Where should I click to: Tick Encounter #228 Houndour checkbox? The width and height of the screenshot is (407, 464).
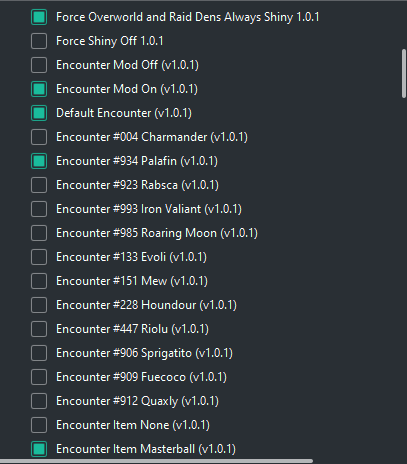tap(39, 305)
